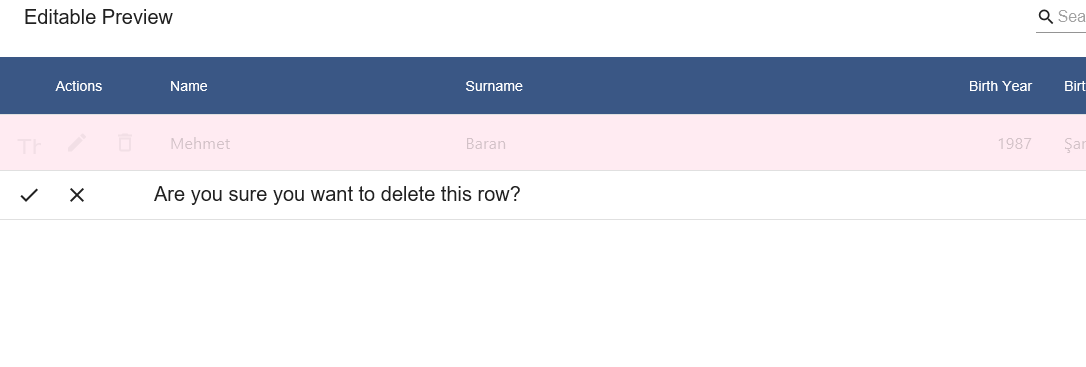Click the pink highlighted row background
The height and width of the screenshot is (367, 1086).
point(543,142)
